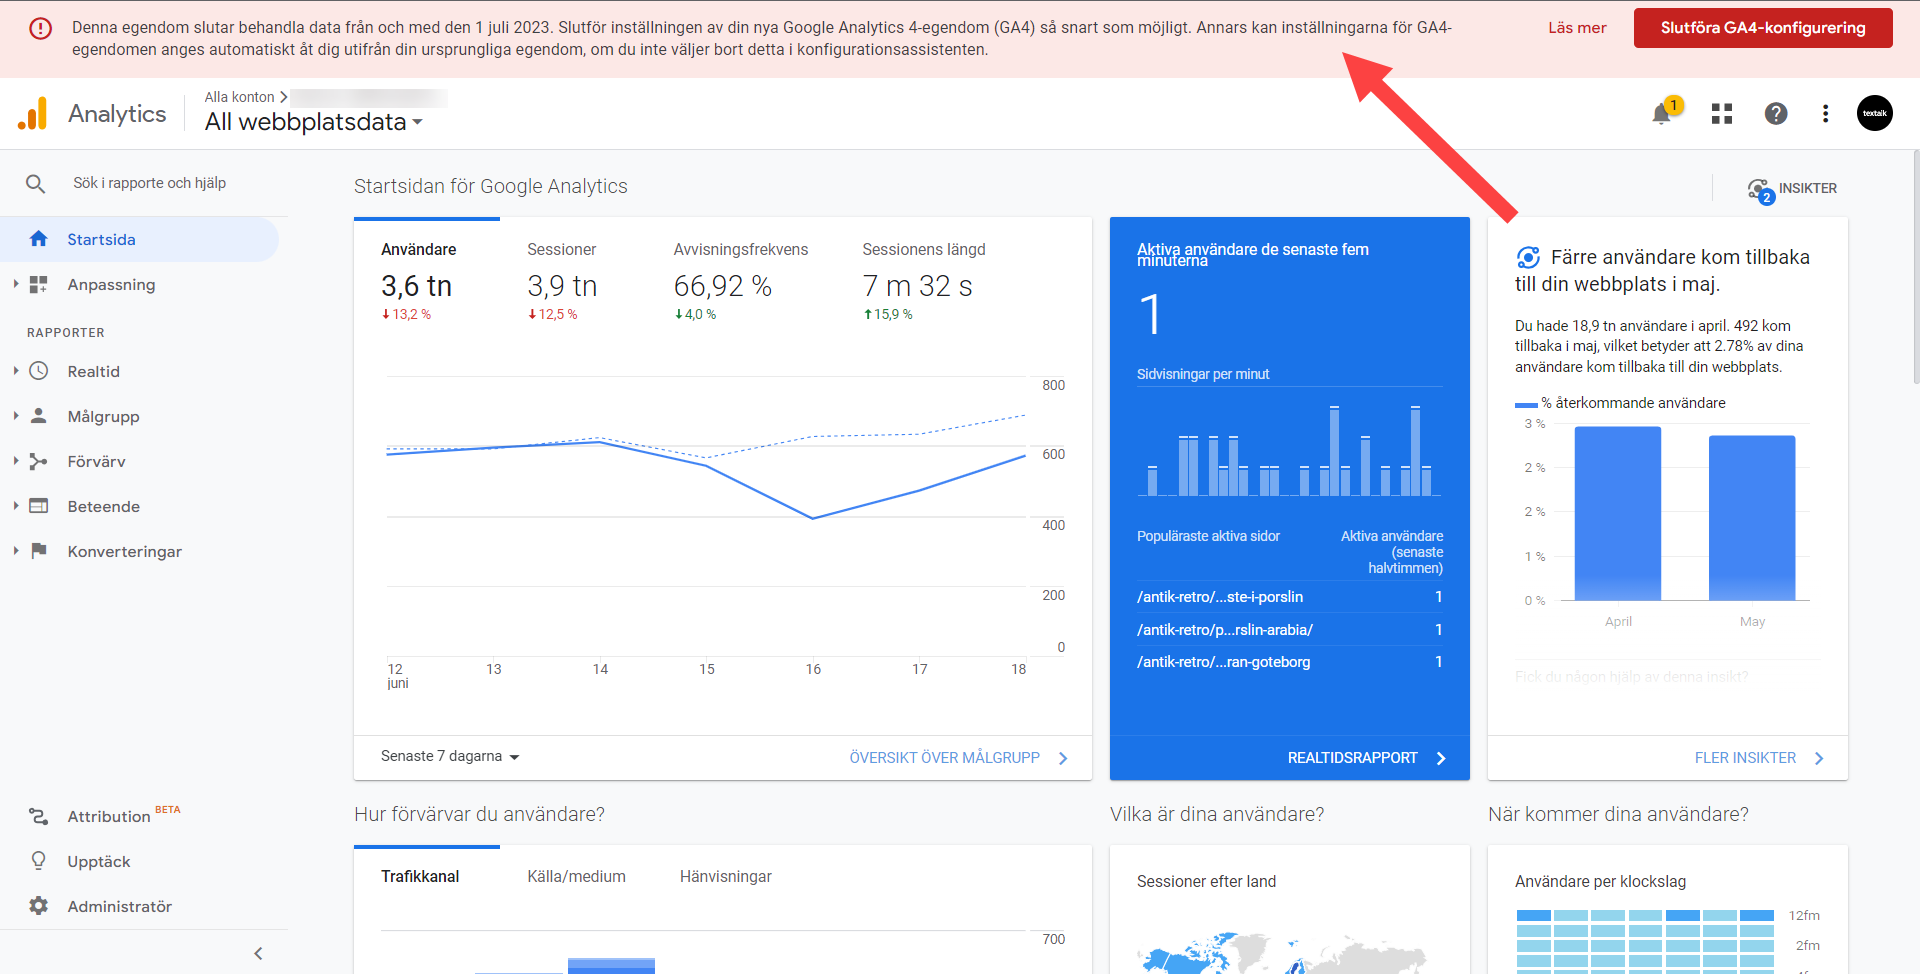Expand the Realtid reports section
Image resolution: width=1920 pixels, height=974 pixels.
[x=16, y=371]
